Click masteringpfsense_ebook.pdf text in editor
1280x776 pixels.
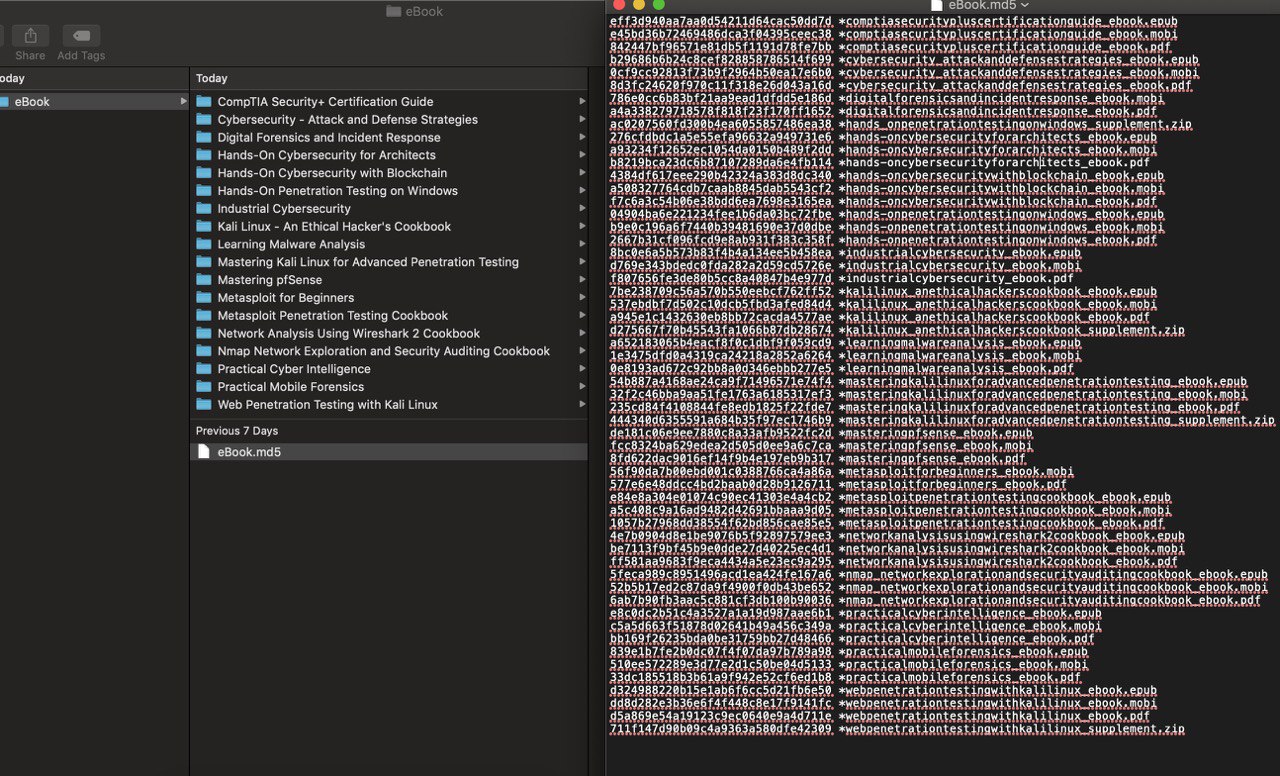coord(936,459)
